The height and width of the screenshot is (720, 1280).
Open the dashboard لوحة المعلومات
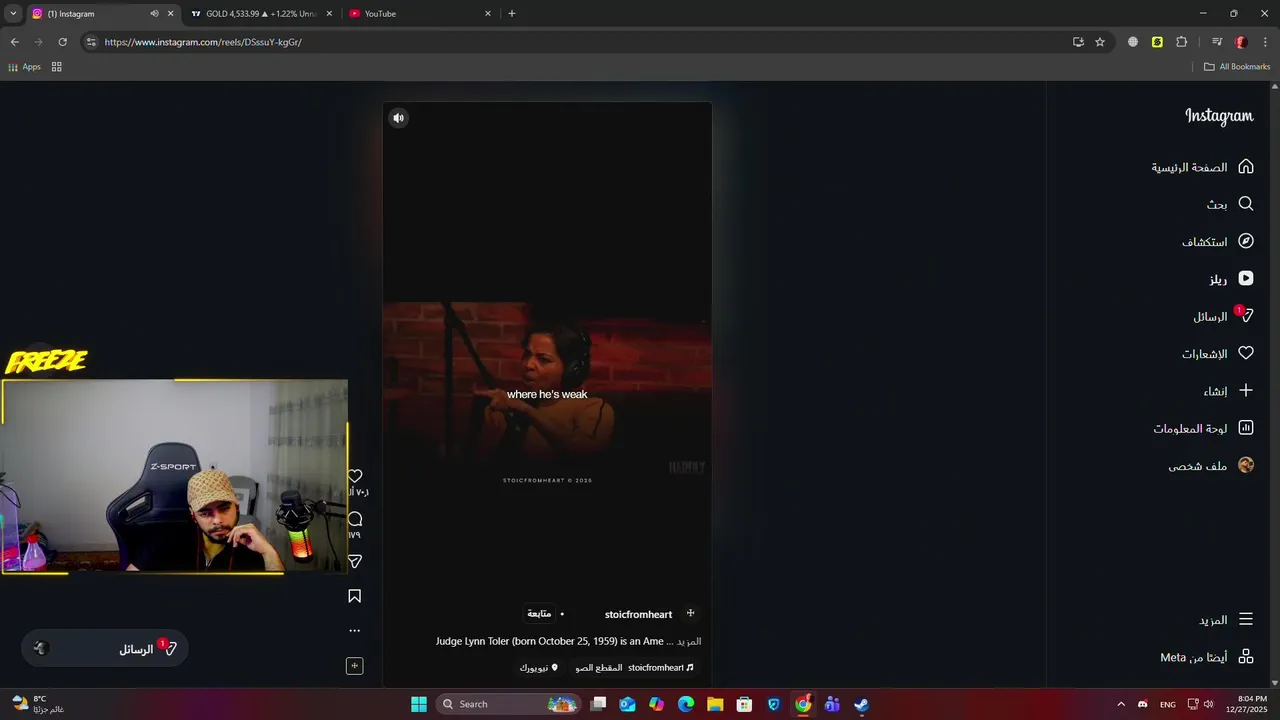tap(1203, 428)
